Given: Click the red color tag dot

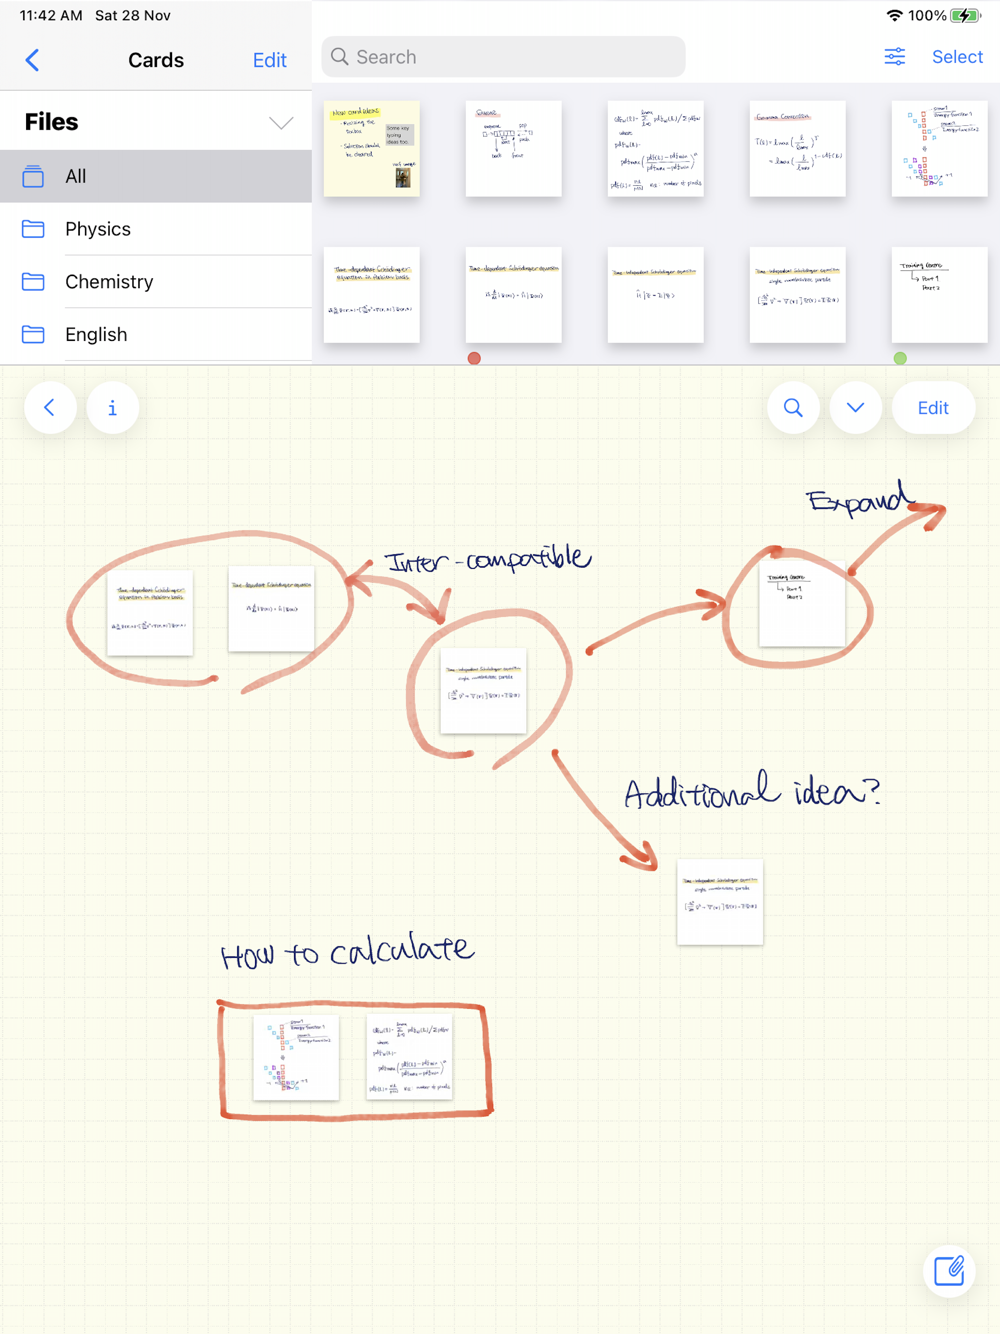Looking at the screenshot, I should coord(475,358).
